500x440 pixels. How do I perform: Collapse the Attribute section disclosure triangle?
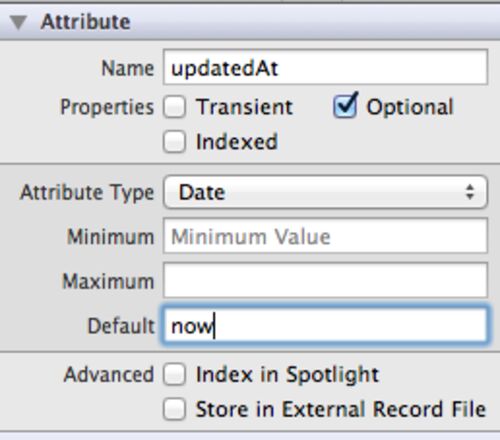(18, 23)
